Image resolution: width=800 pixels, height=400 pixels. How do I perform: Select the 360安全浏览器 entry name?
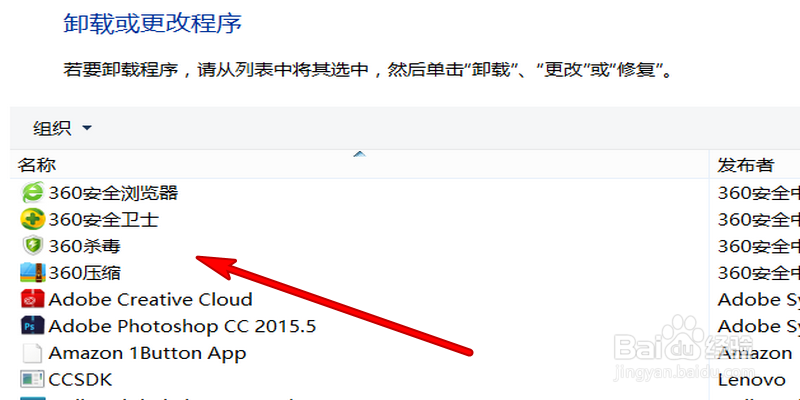click(x=113, y=193)
